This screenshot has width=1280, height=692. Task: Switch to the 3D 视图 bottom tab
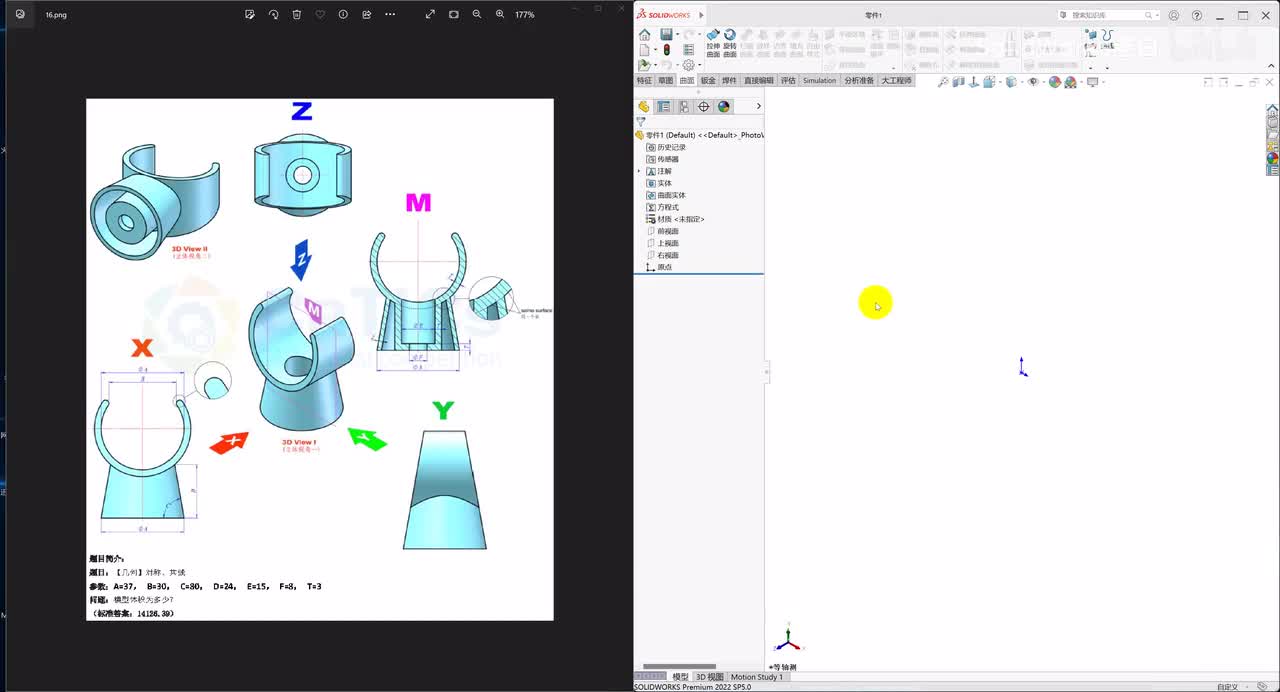709,677
